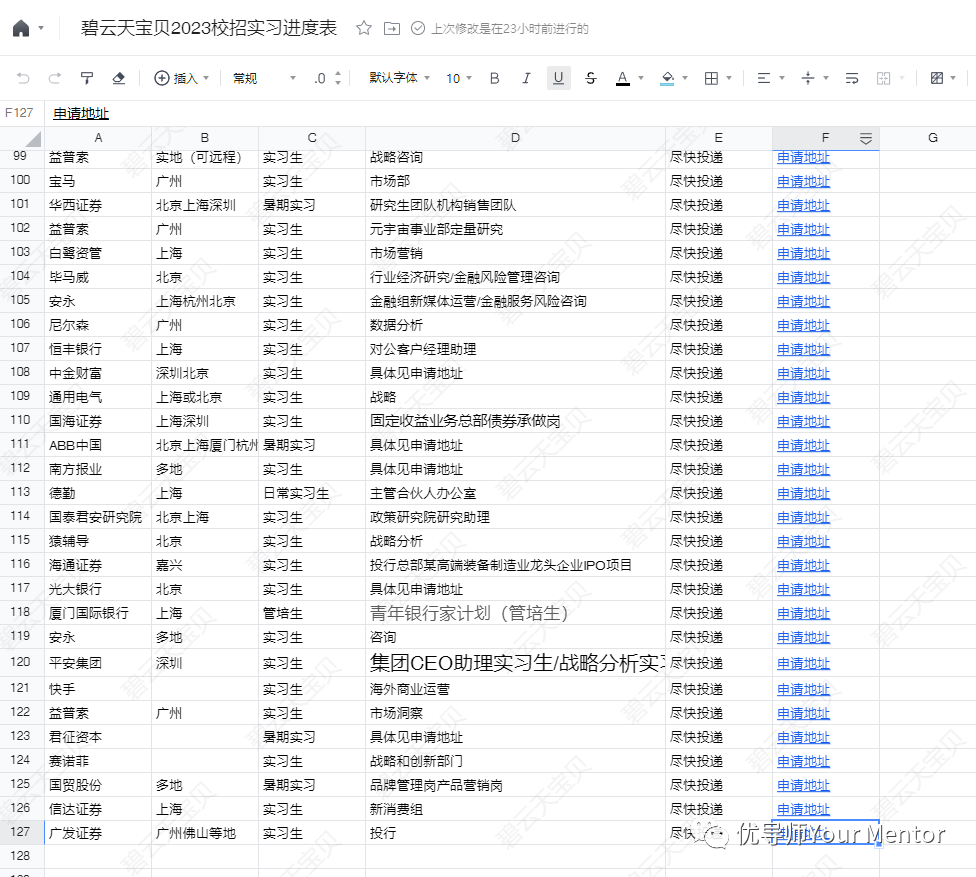This screenshot has height=877, width=976.
Task: Expand the dropdown arrow beside the home icon
Action: [x=41, y=29]
